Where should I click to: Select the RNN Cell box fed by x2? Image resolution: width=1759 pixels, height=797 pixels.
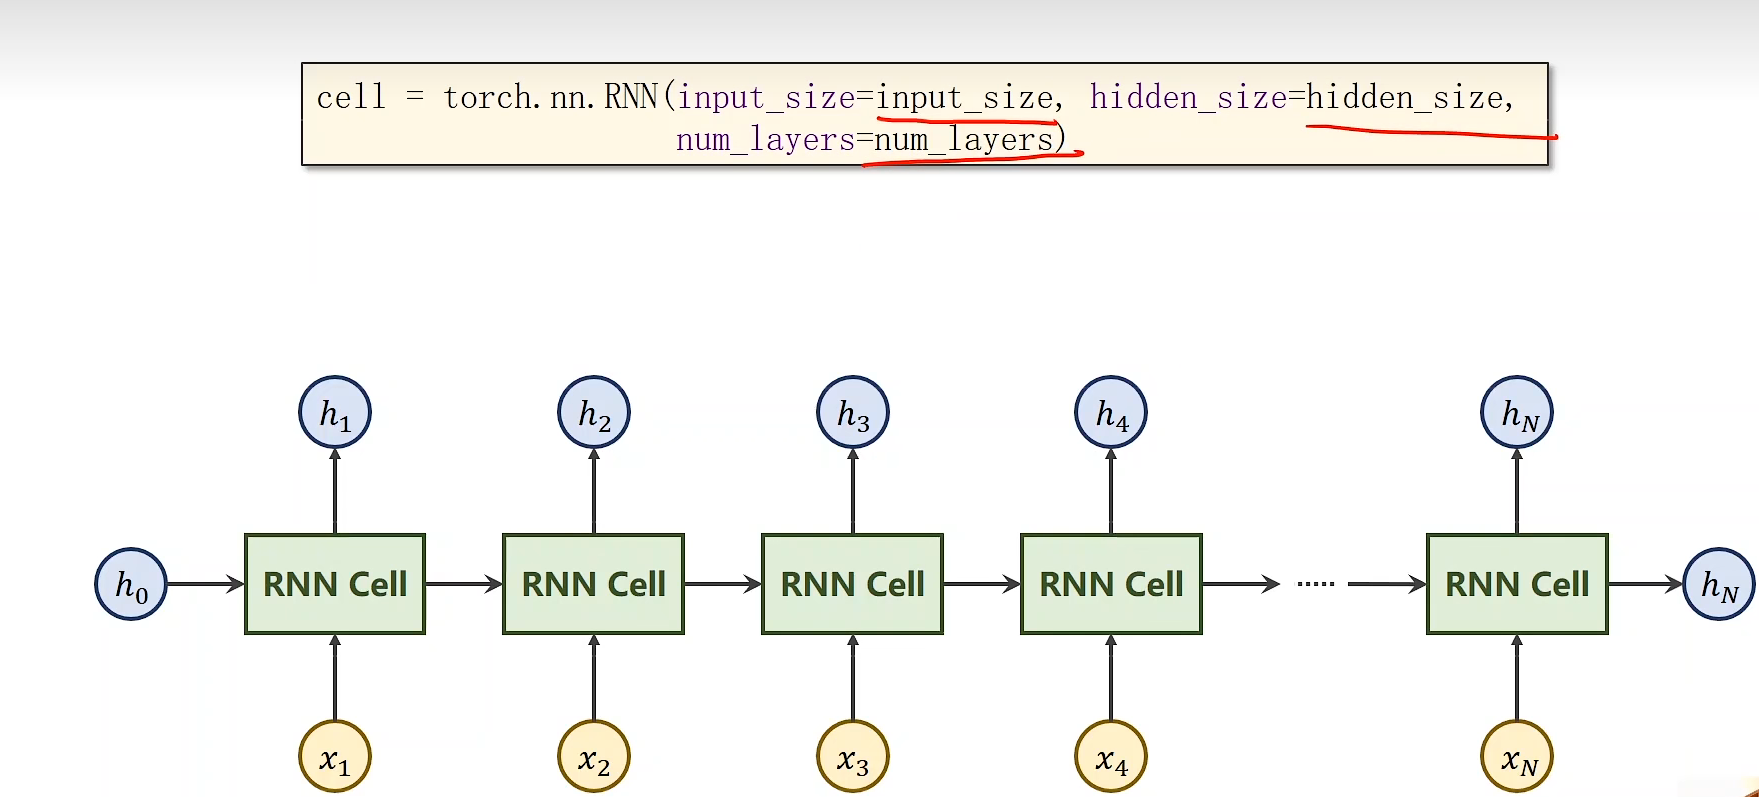(x=594, y=584)
